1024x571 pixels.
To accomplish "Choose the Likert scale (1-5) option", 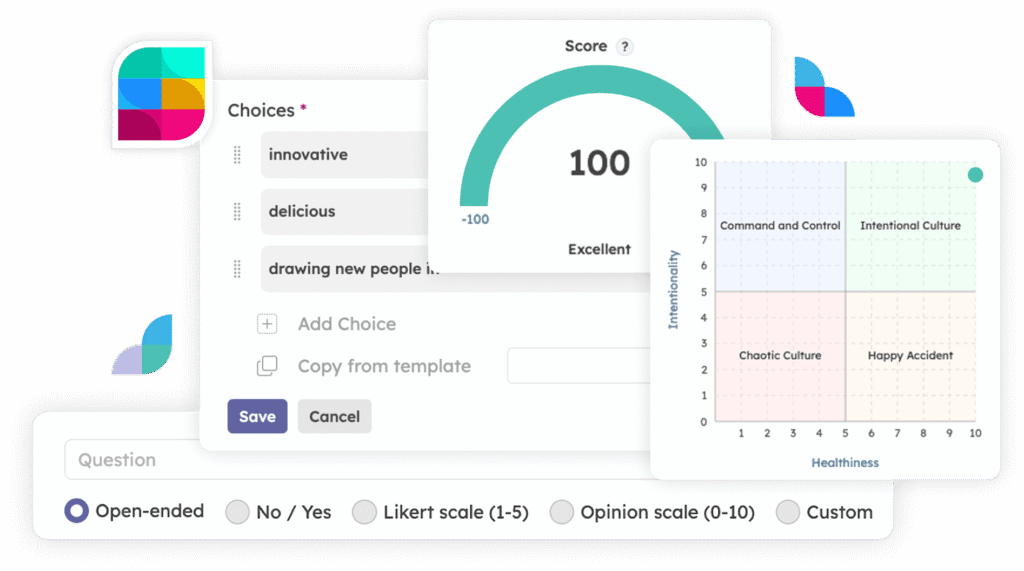I will coord(364,512).
